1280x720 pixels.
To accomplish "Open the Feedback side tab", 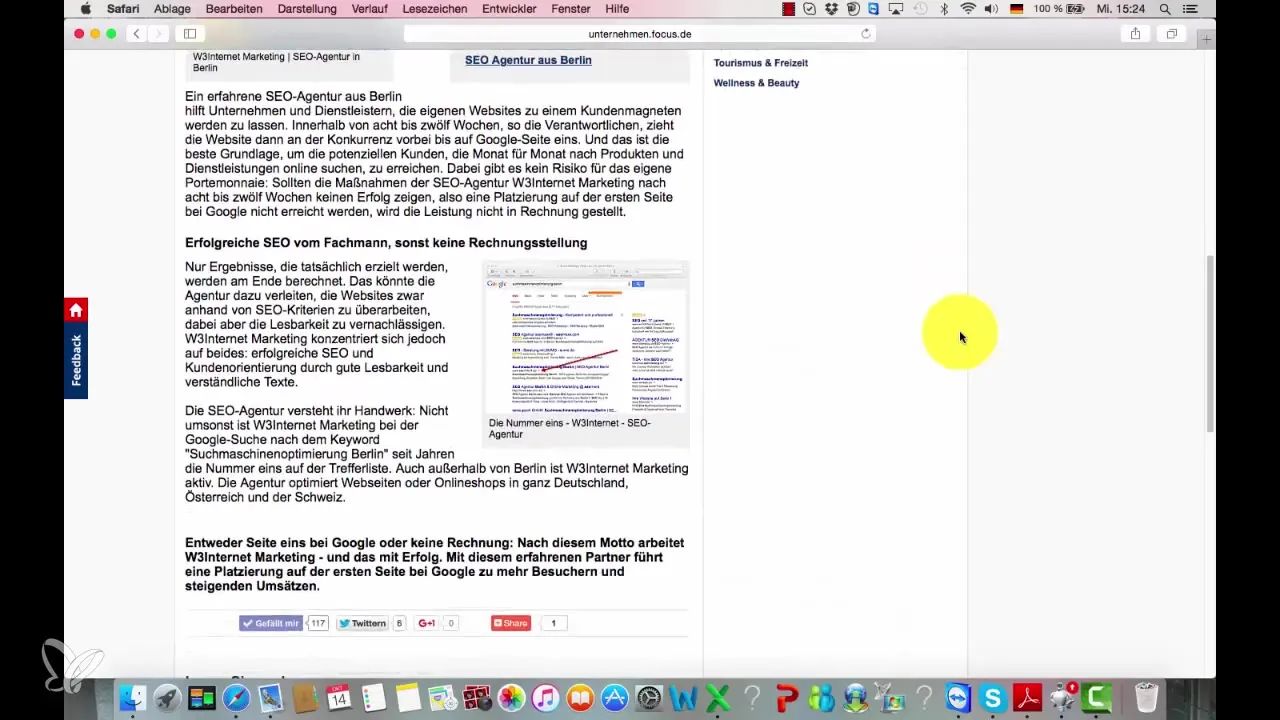I will click(x=76, y=361).
